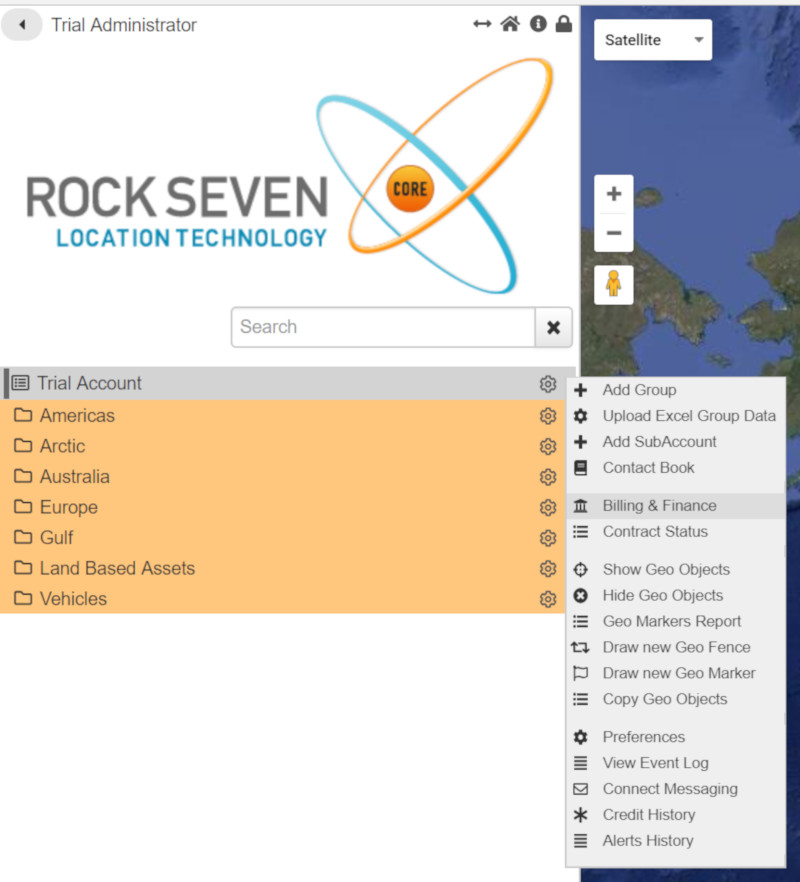This screenshot has width=800, height=882.
Task: Choose Add SubAccount menu entry
Action: coord(676,442)
